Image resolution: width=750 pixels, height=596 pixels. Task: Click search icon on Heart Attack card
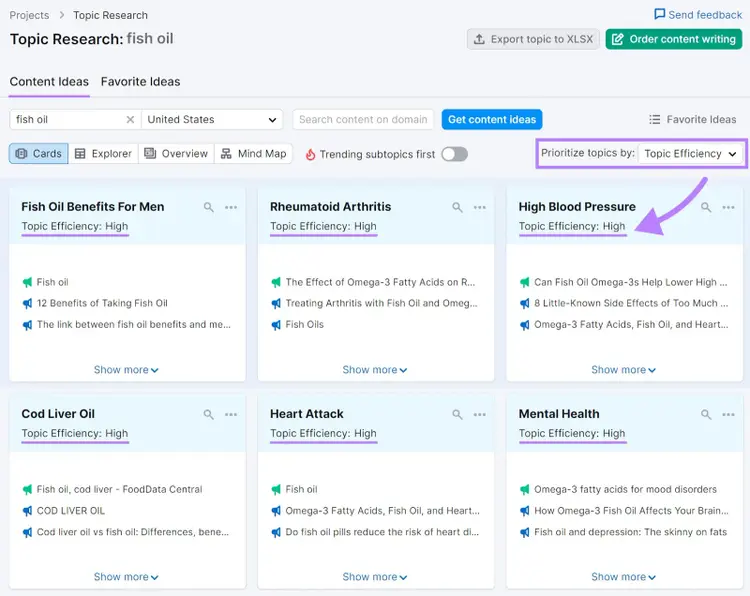tap(457, 414)
